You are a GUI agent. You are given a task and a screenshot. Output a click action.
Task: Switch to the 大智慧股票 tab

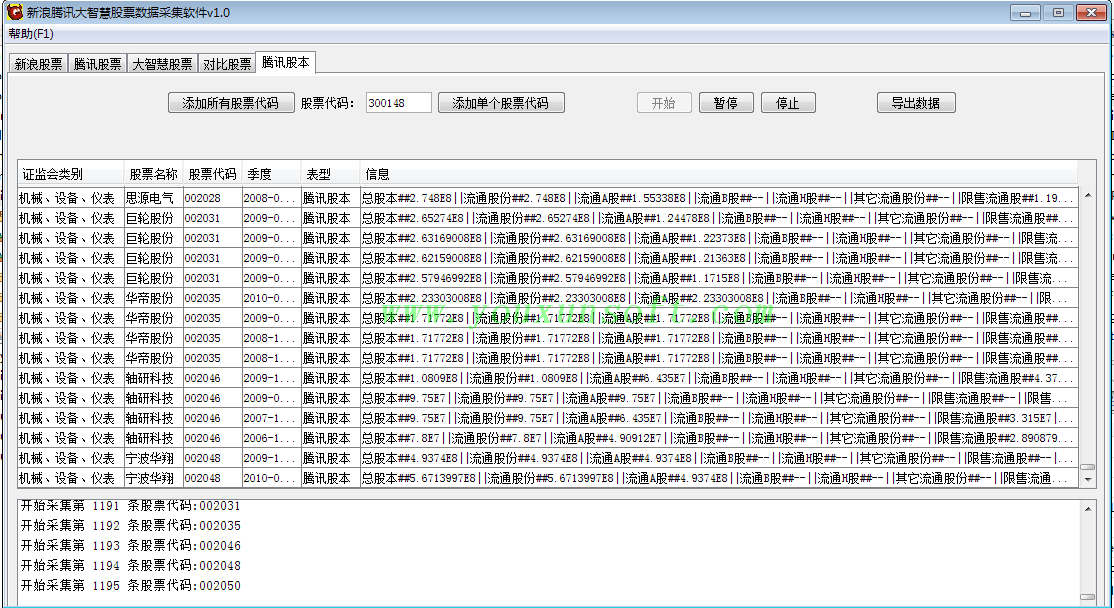[162, 64]
